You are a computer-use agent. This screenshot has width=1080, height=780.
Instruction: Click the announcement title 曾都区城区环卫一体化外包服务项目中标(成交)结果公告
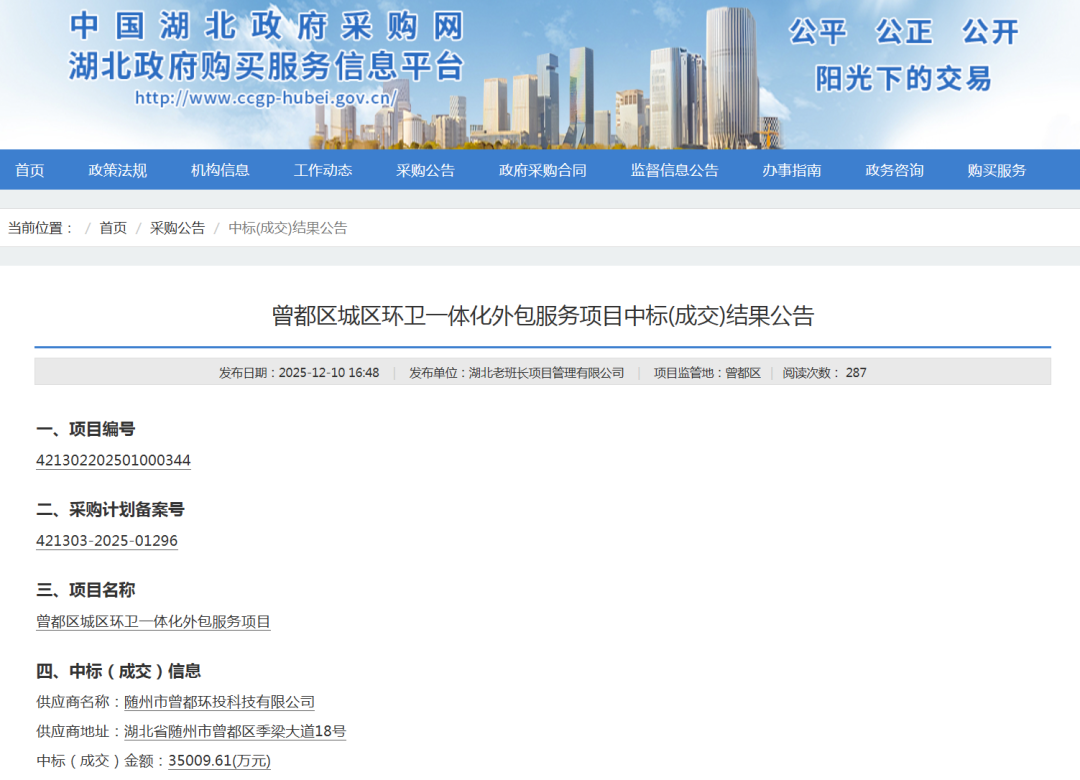point(543,316)
